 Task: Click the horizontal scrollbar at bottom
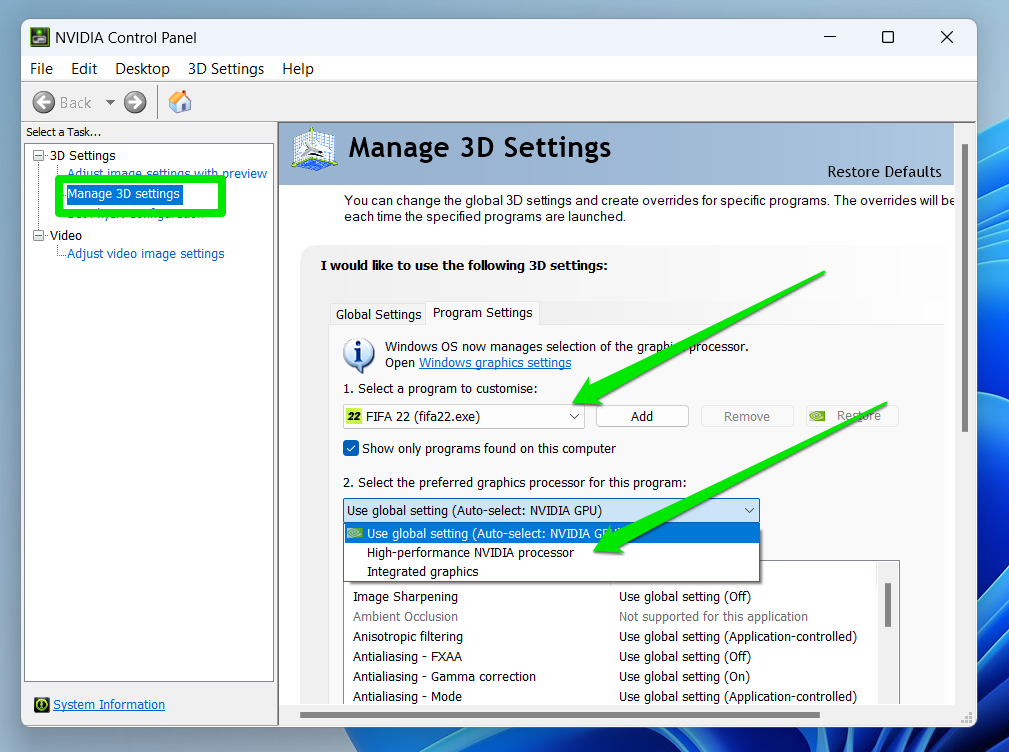pyautogui.click(x=560, y=715)
